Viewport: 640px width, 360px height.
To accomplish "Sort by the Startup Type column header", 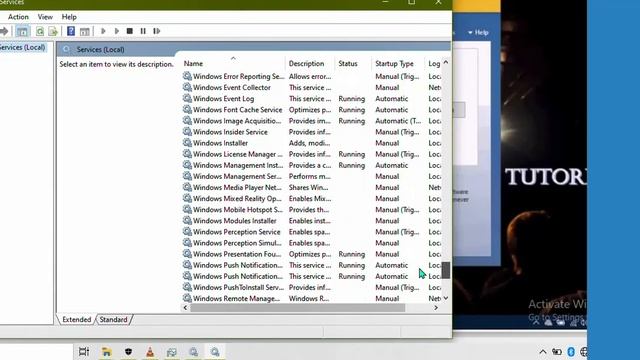I will [398, 64].
